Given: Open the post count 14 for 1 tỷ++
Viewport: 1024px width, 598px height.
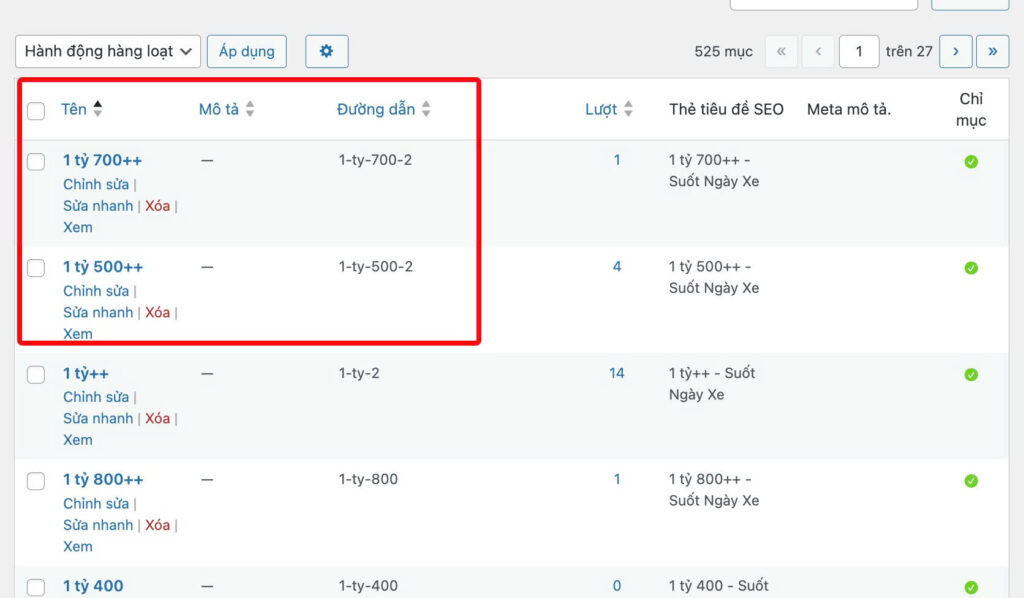Looking at the screenshot, I should coord(616,373).
